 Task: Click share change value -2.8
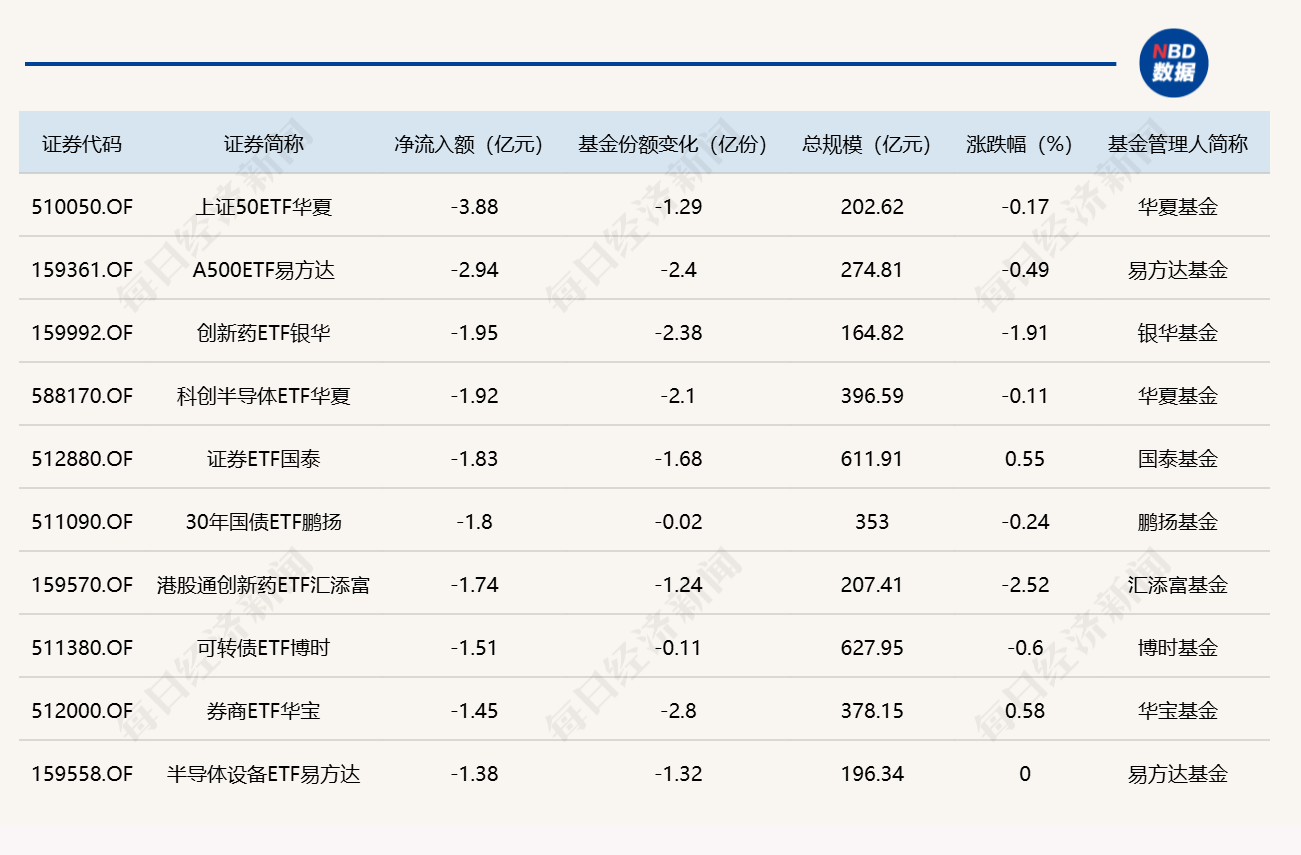(678, 711)
